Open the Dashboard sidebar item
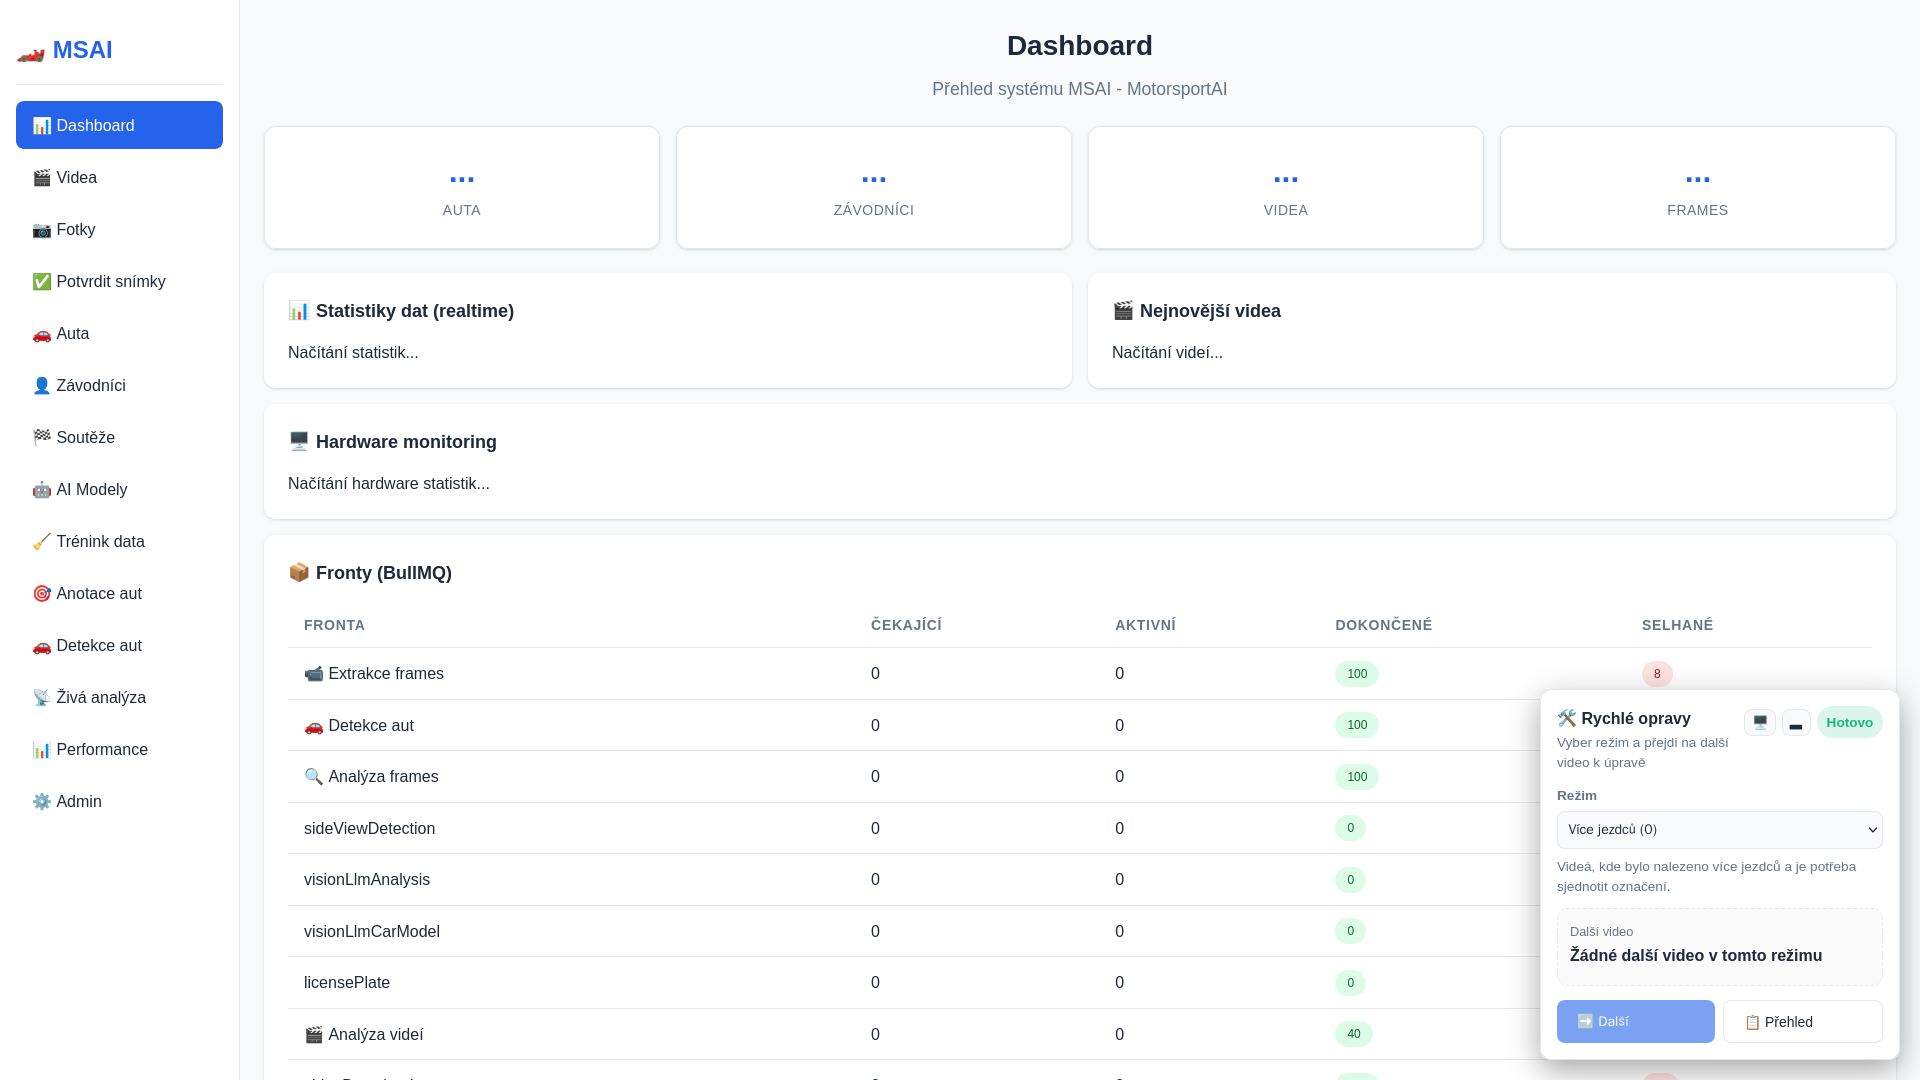 119,125
